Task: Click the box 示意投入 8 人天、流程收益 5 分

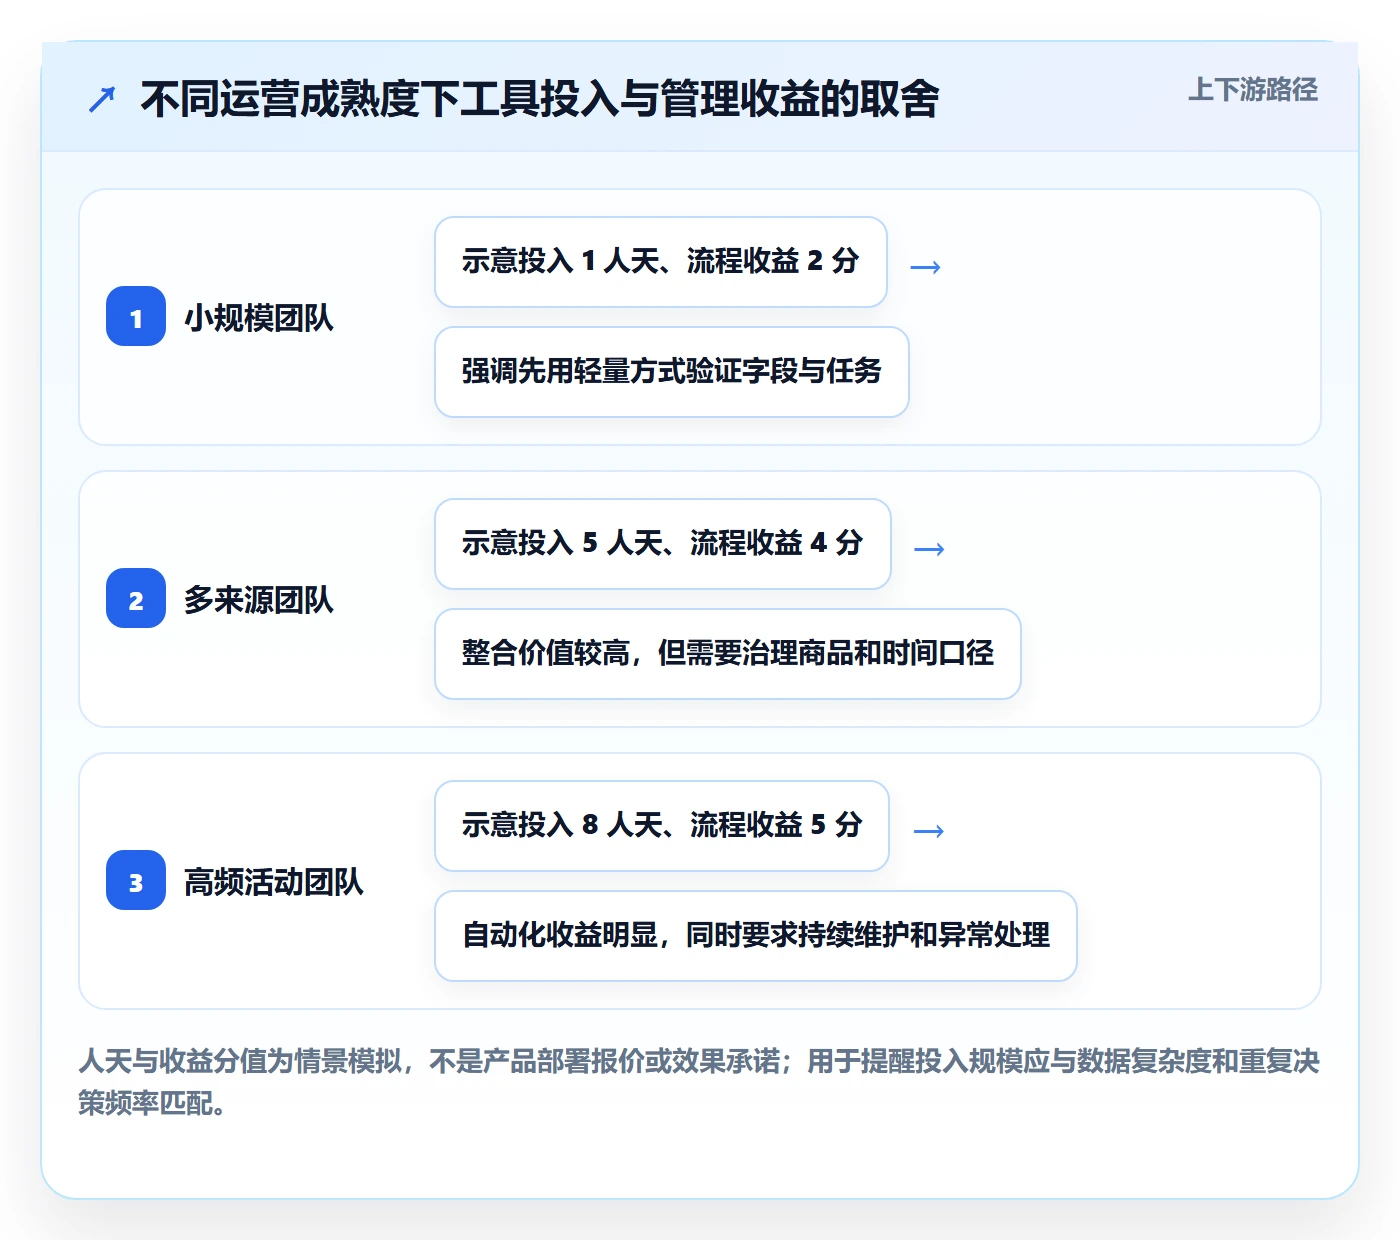Action: tap(662, 826)
